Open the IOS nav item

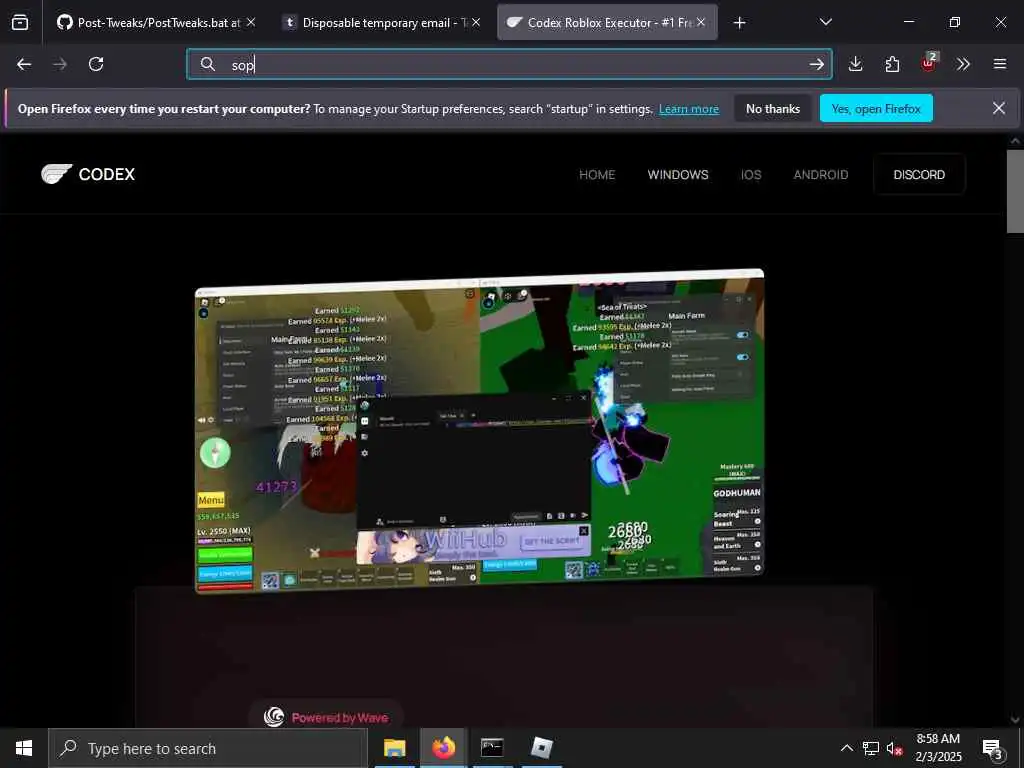751,175
